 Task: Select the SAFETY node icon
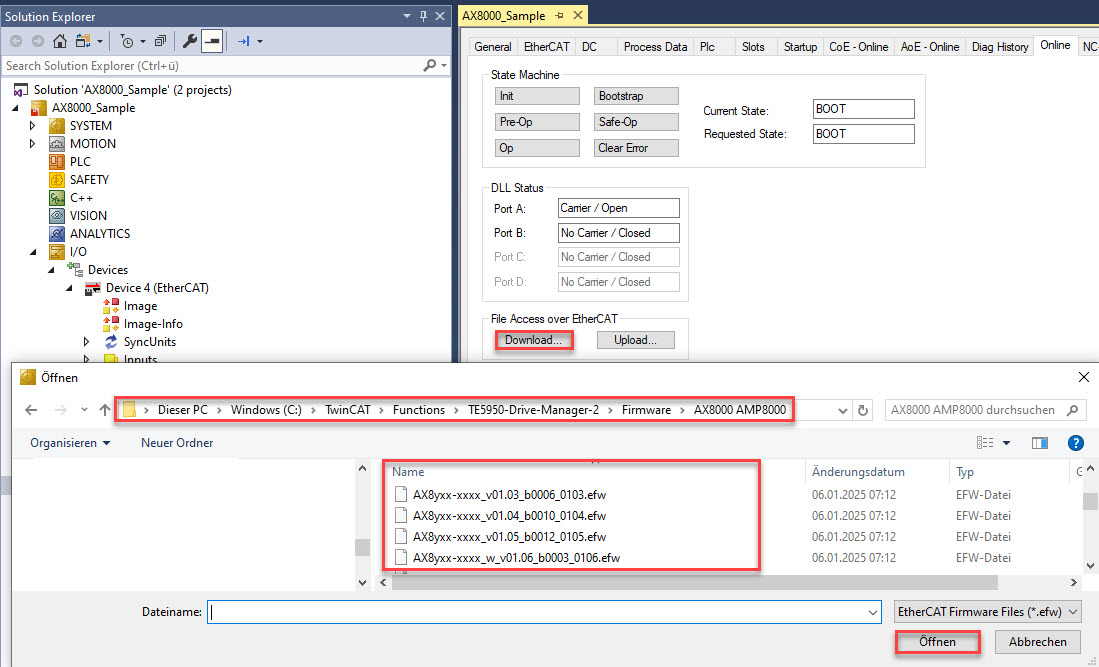point(57,180)
